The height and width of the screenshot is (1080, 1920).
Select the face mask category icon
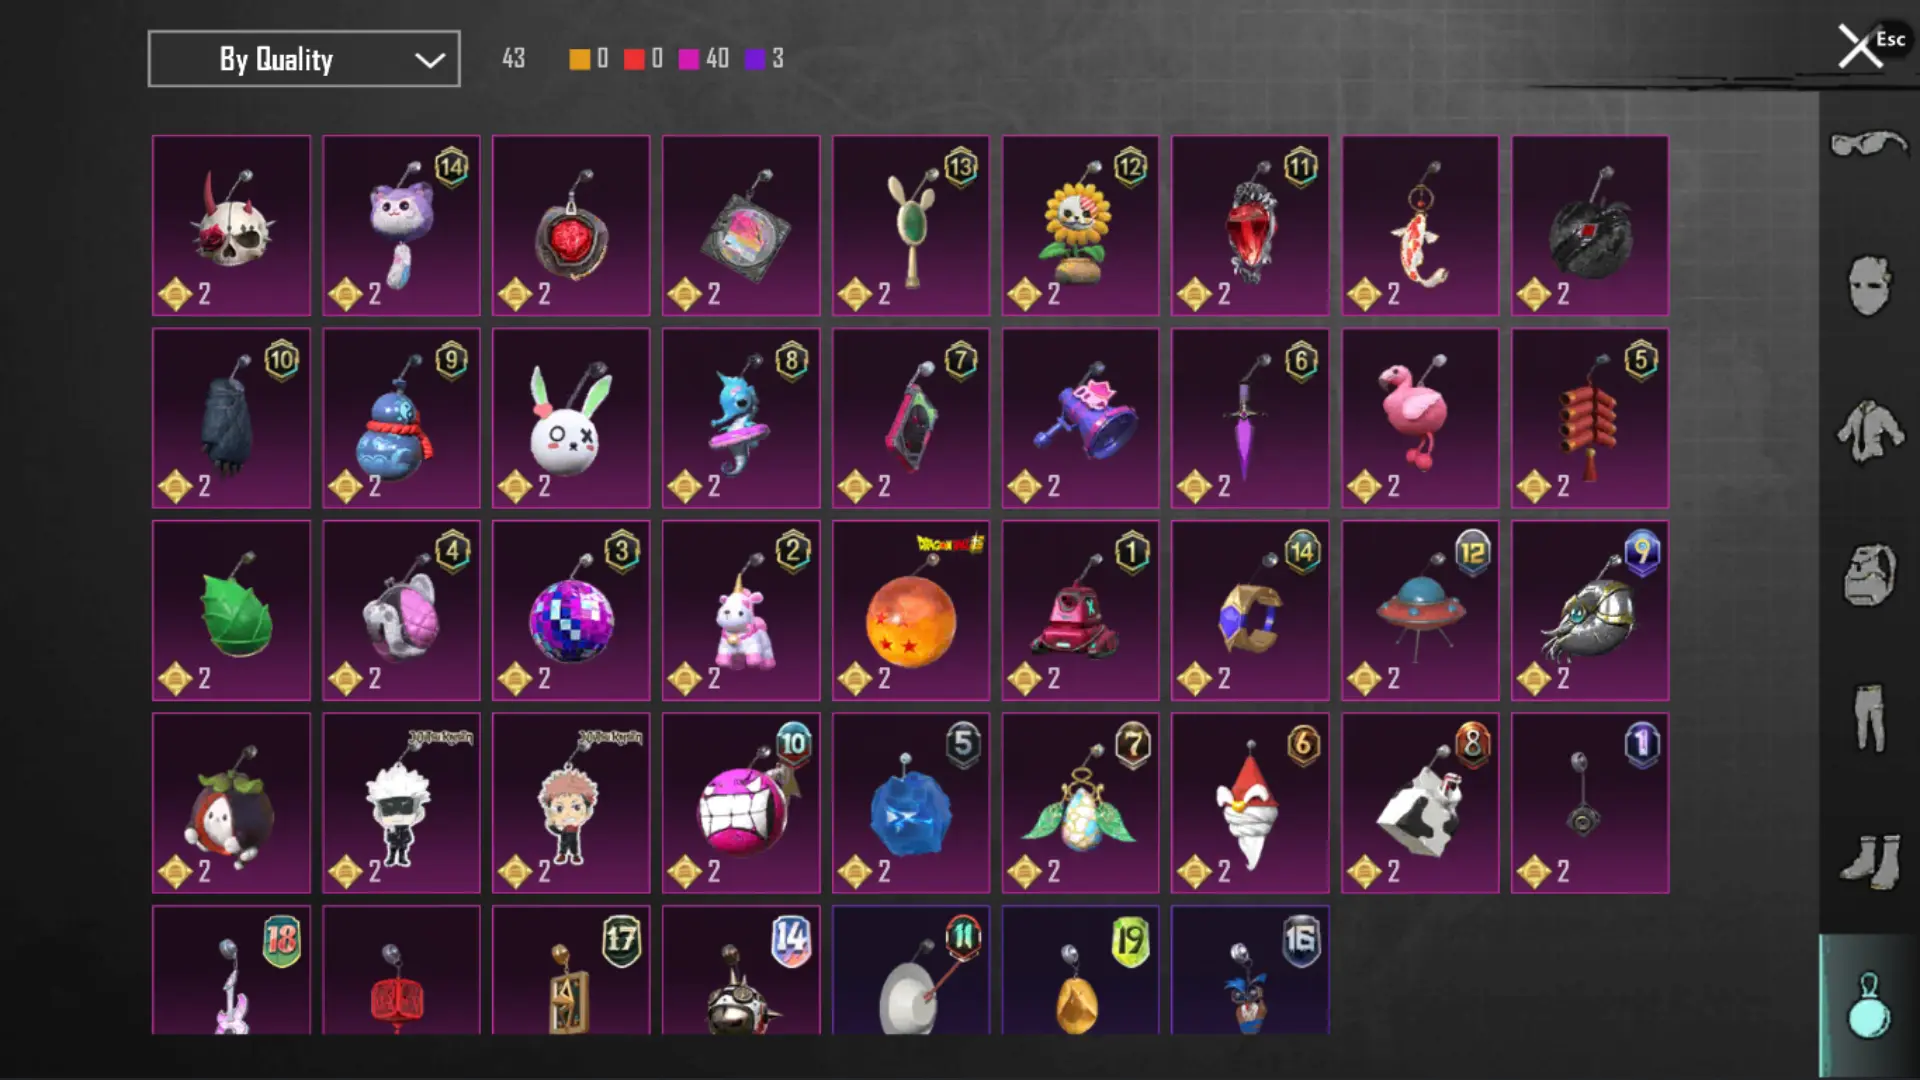coord(1869,286)
